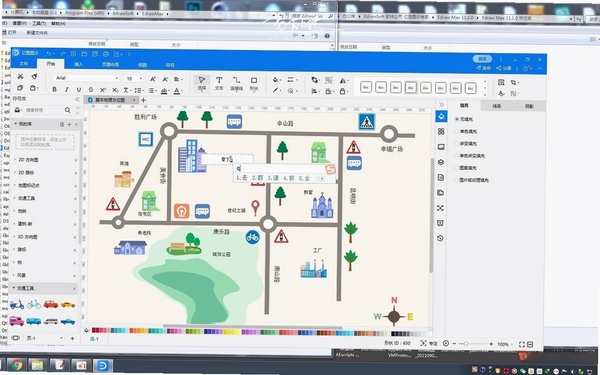
Task: Increase font size with larger A icon
Action: point(153,79)
